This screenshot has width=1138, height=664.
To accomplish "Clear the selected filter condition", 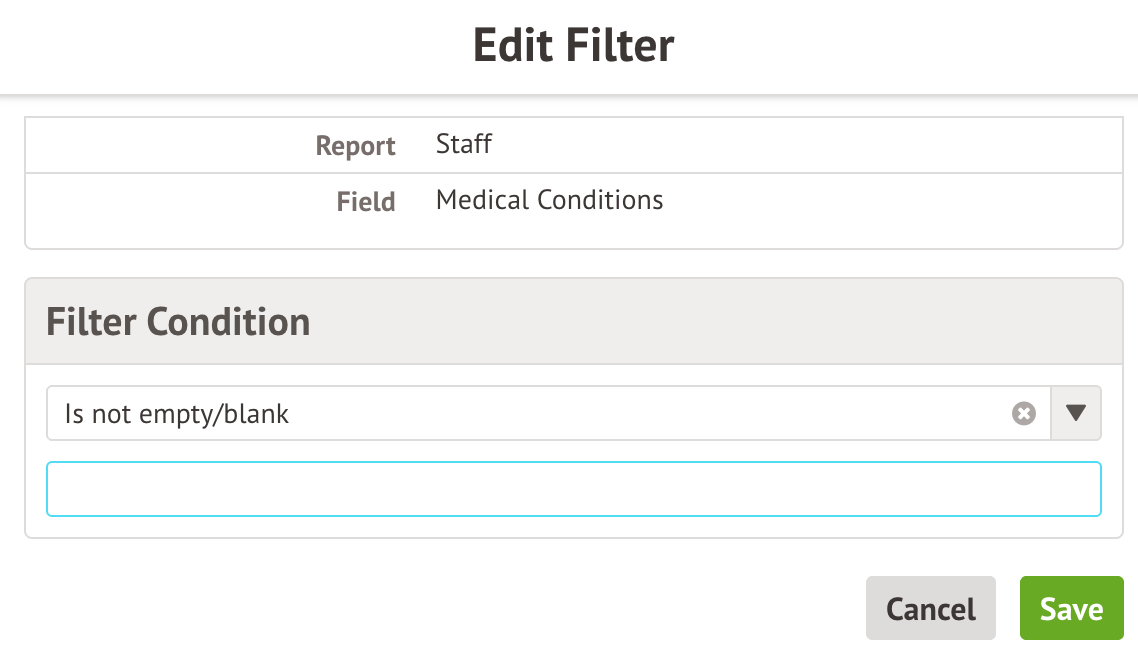I will click(x=1023, y=413).
